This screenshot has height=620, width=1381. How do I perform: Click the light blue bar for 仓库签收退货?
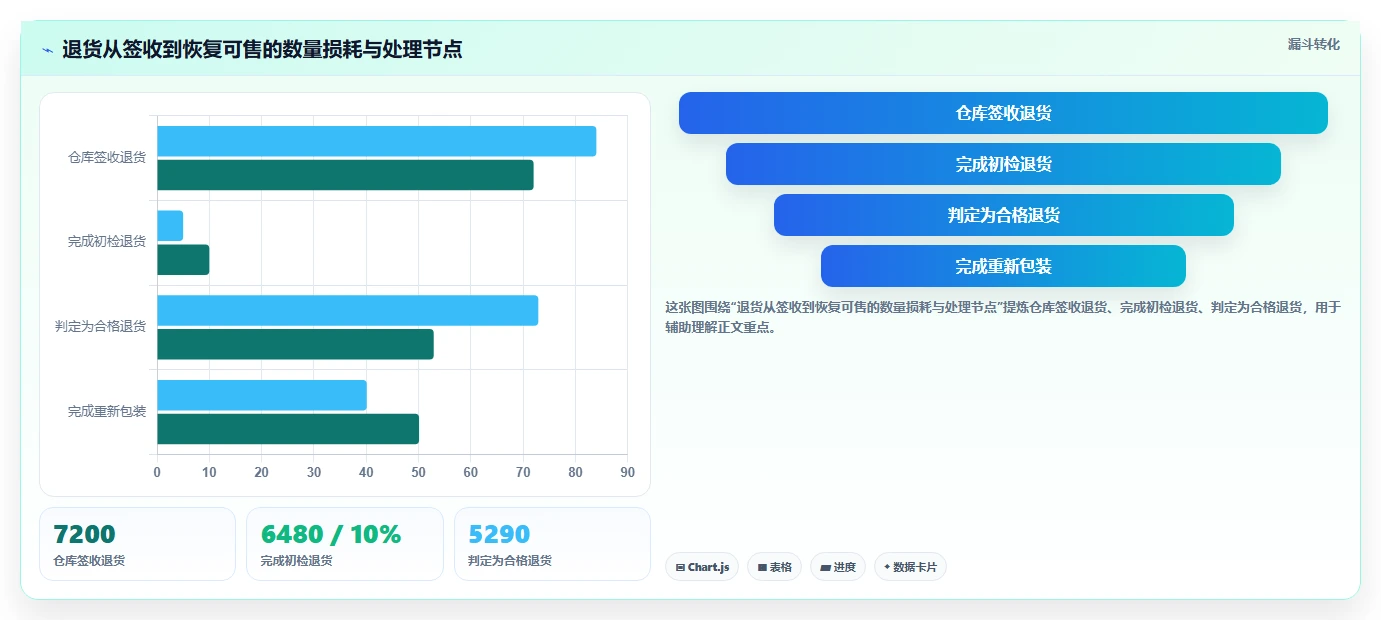click(376, 141)
